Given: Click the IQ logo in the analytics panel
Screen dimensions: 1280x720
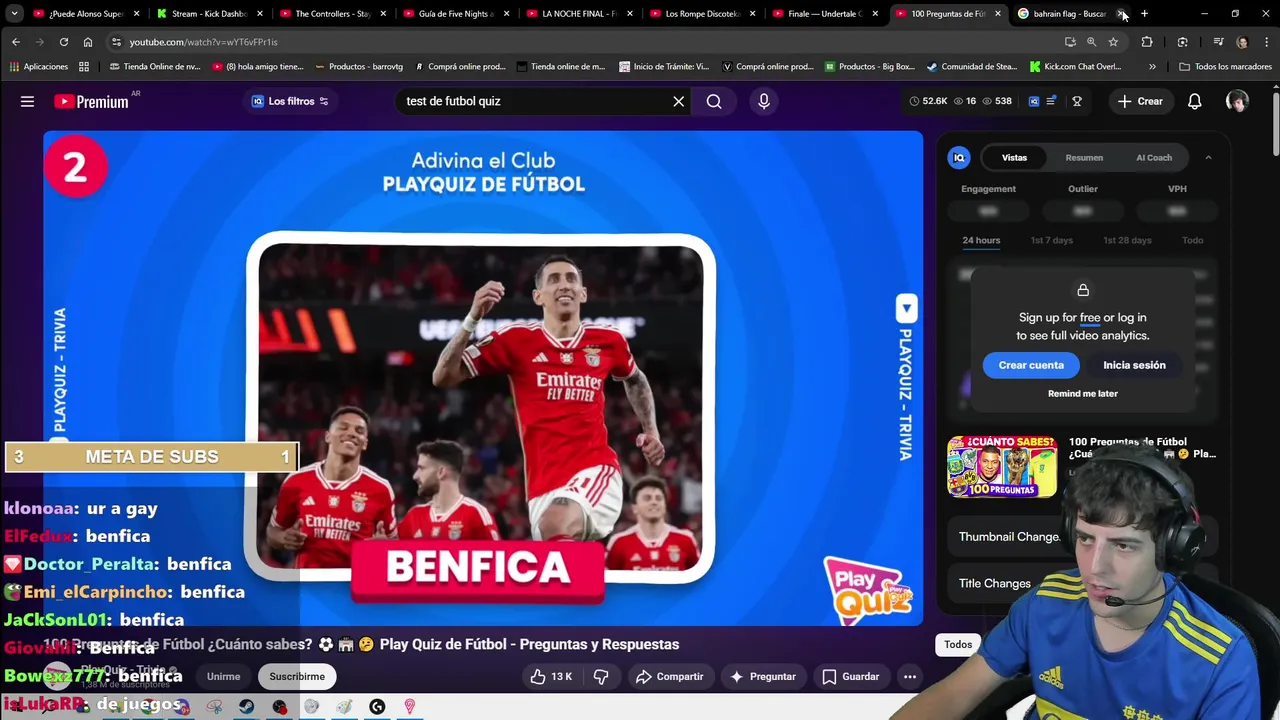Looking at the screenshot, I should pyautogui.click(x=959, y=157).
